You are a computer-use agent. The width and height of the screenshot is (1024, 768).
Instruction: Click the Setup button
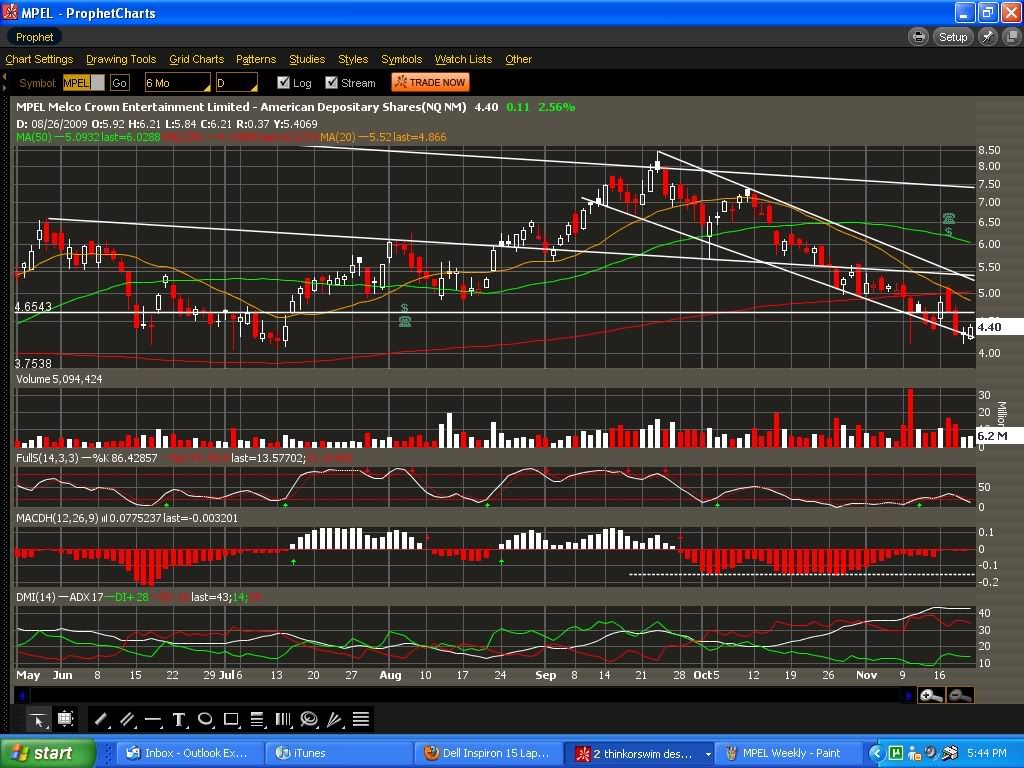click(953, 37)
